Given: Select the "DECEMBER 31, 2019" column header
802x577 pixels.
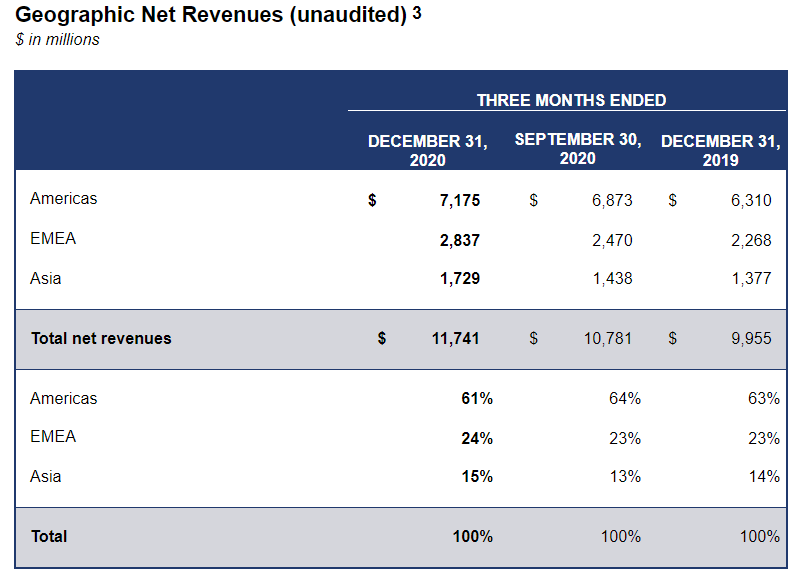Looking at the screenshot, I should pyautogui.click(x=721, y=150).
